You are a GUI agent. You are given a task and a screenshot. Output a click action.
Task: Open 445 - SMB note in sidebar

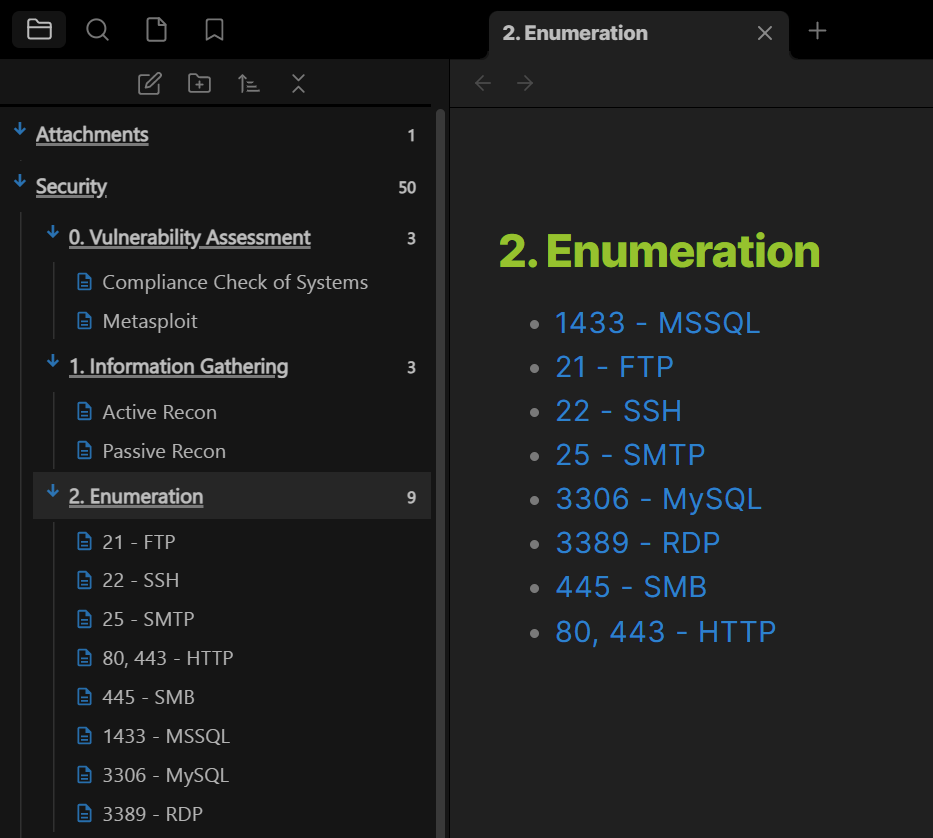[x=148, y=697]
